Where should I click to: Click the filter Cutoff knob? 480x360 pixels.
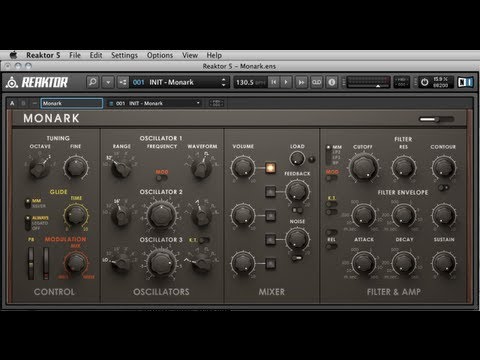coord(363,168)
